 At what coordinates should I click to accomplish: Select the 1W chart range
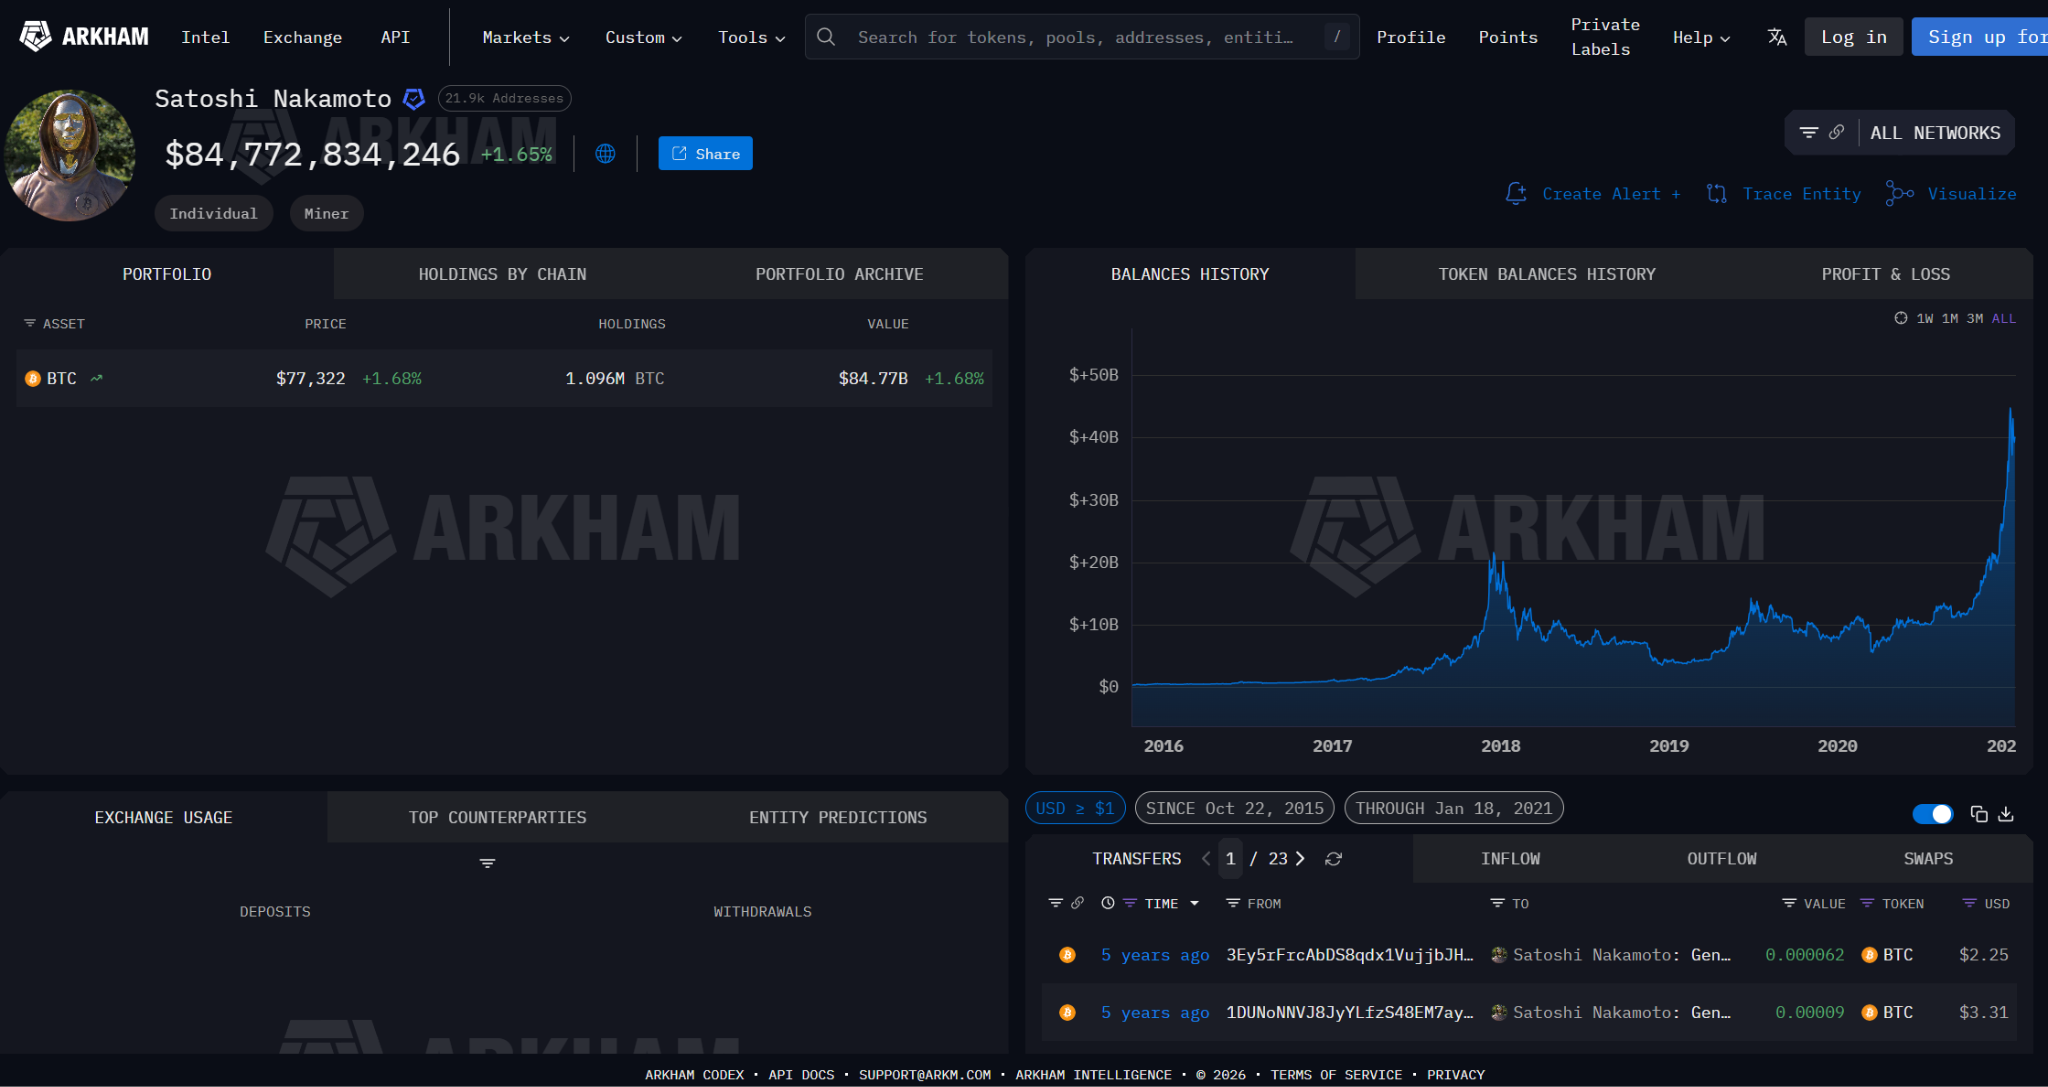tap(1925, 318)
